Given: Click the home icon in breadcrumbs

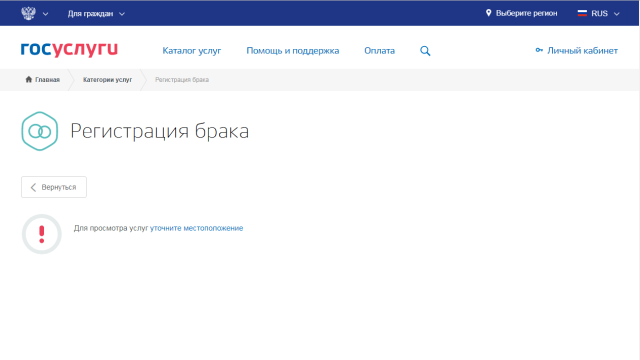Looking at the screenshot, I should pyautogui.click(x=29, y=79).
